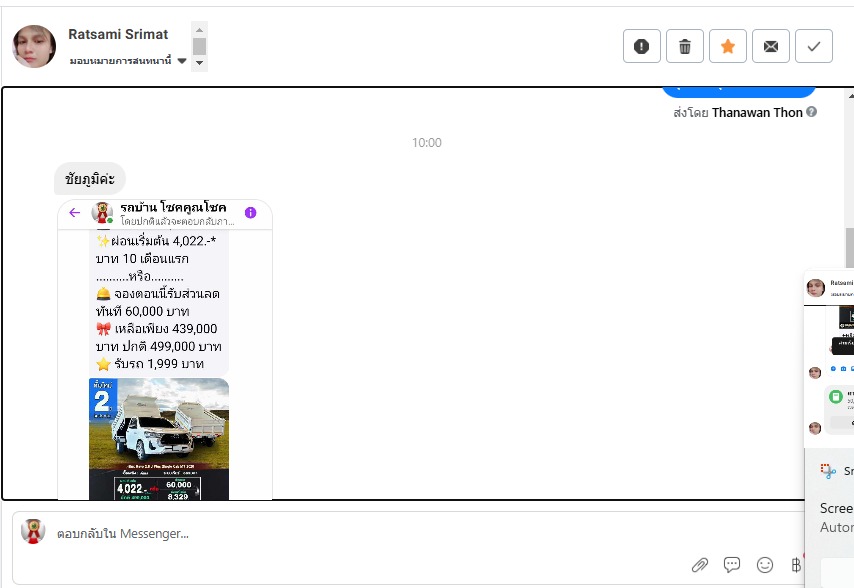This screenshot has width=854, height=588.
Task: Click down arrow of header scroll control
Action: click(x=199, y=63)
